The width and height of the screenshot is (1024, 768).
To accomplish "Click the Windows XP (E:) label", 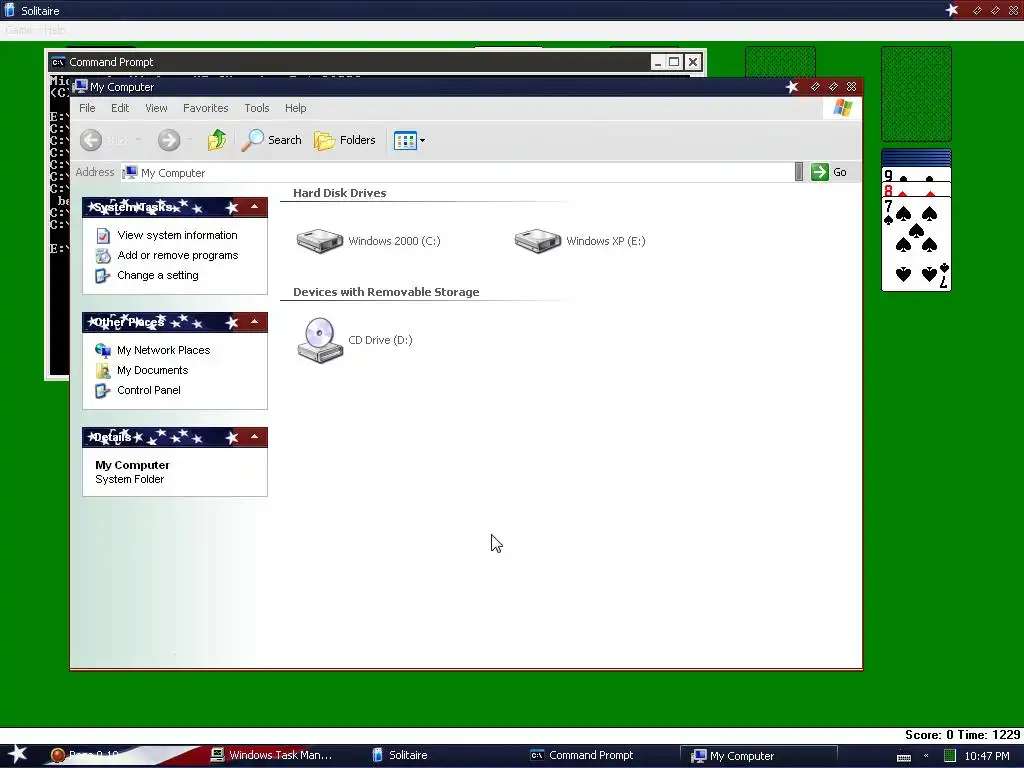I will [605, 241].
